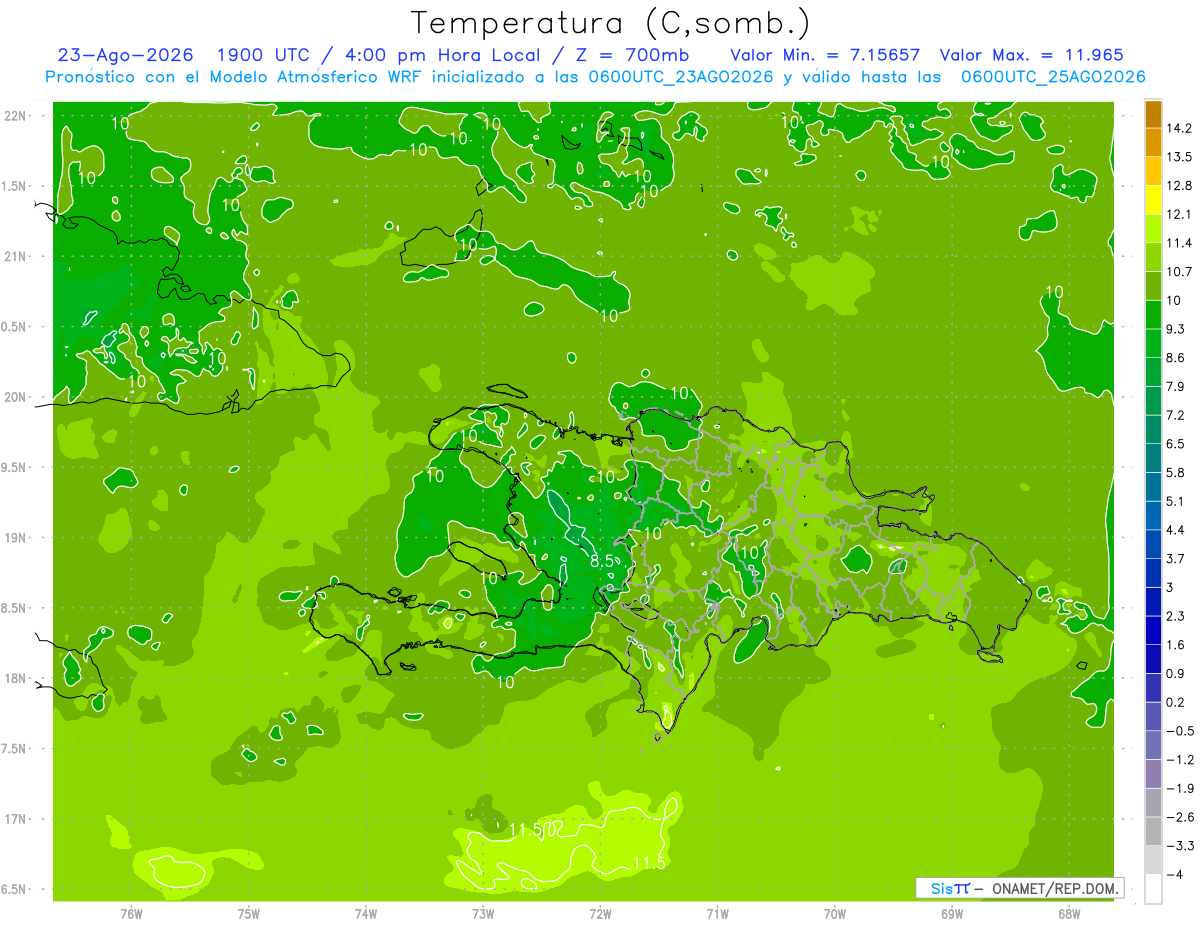Click the color bar label "12.1"
The width and height of the screenshot is (1200, 927).
(1179, 214)
